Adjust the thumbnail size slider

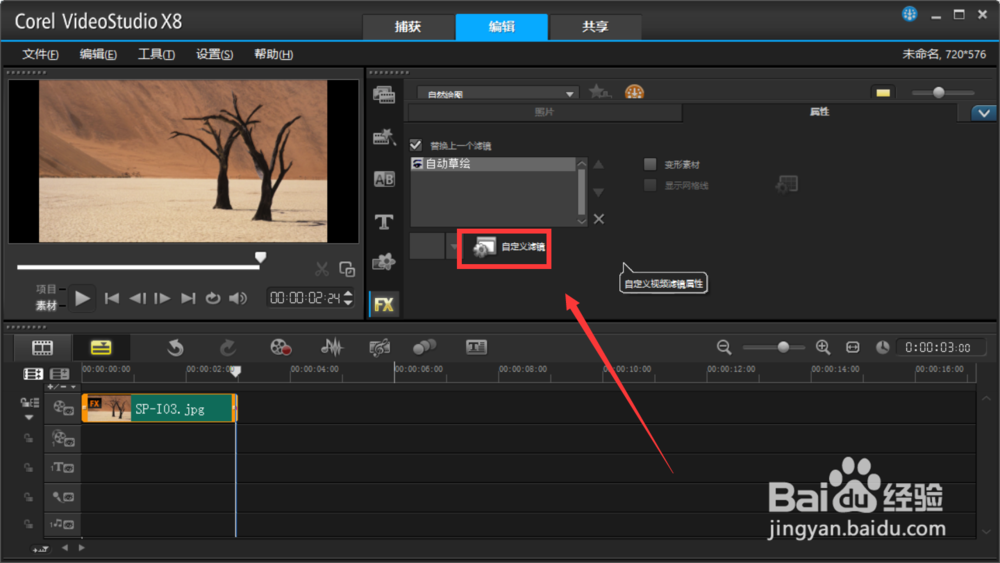pyautogui.click(x=939, y=93)
